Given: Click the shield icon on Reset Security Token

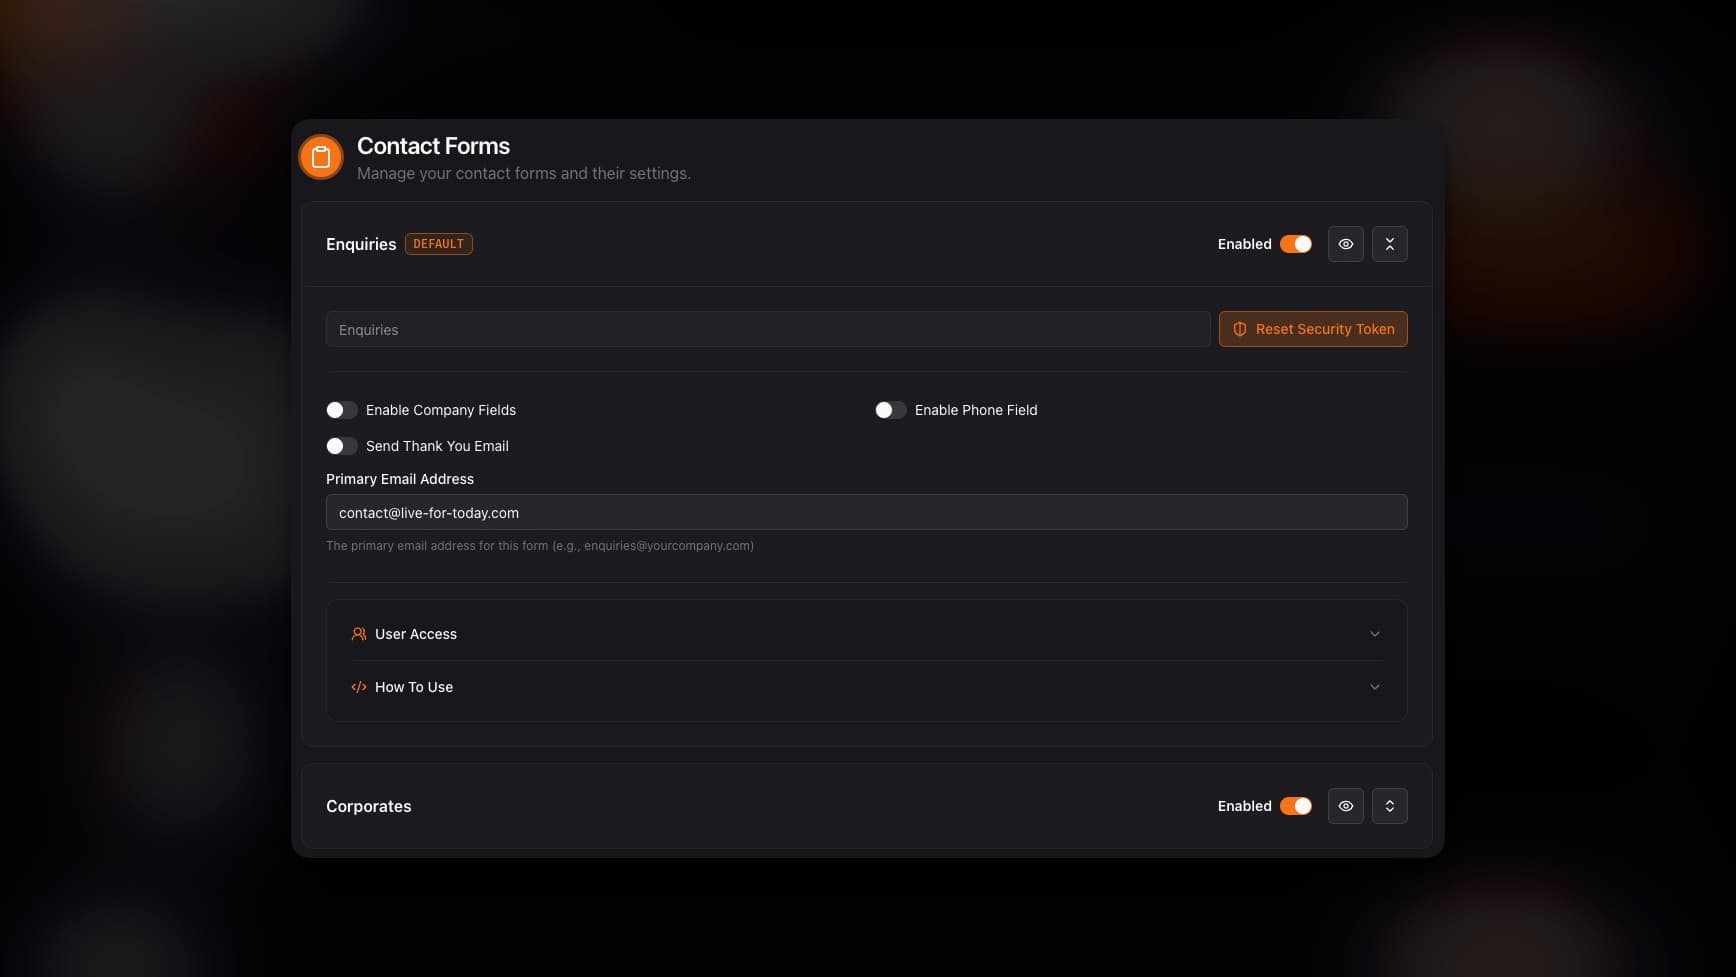Looking at the screenshot, I should (1240, 329).
